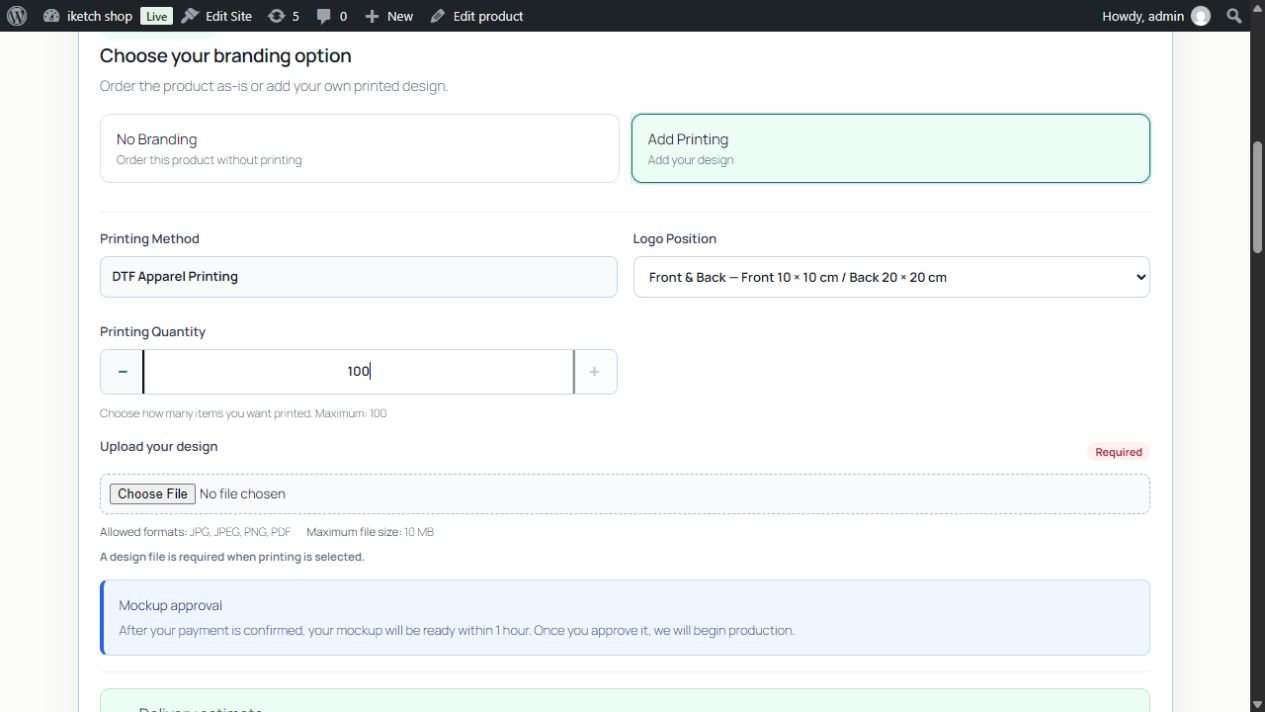Click the printing quantity field showing 100
The width and height of the screenshot is (1265, 712).
point(359,371)
